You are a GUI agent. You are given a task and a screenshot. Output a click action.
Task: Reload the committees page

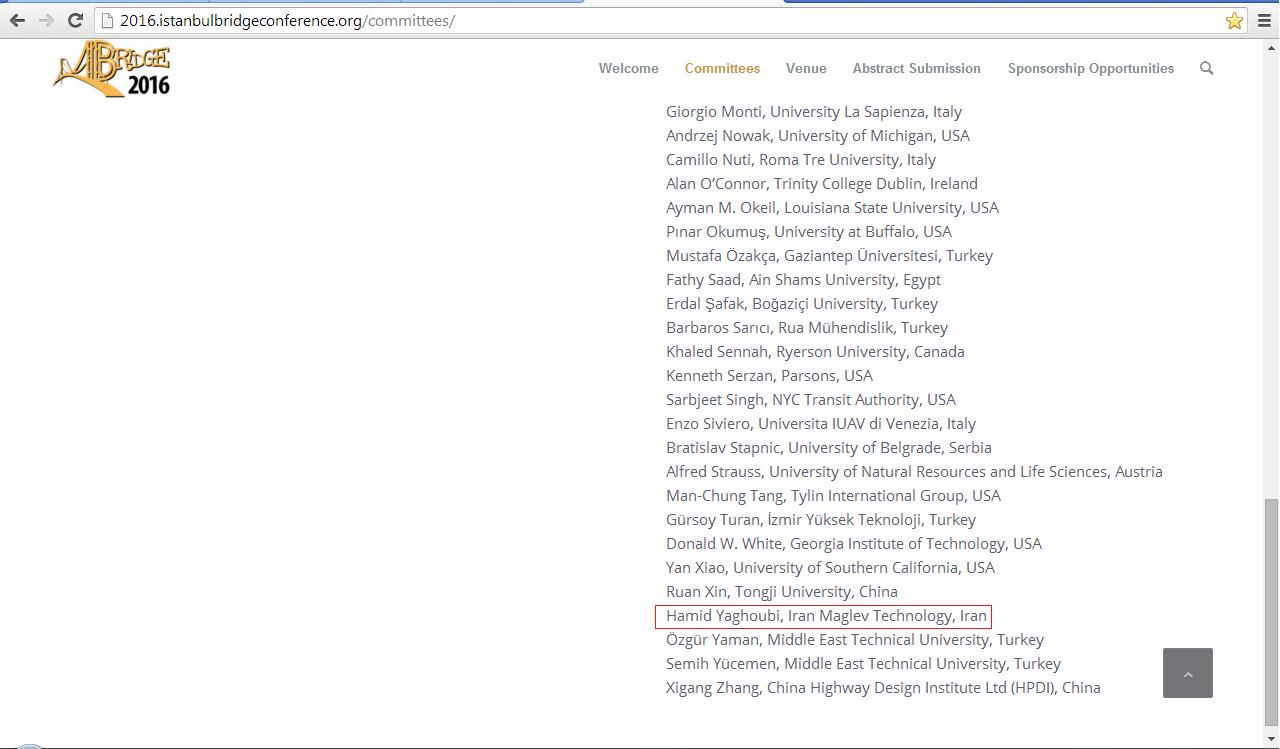75,20
